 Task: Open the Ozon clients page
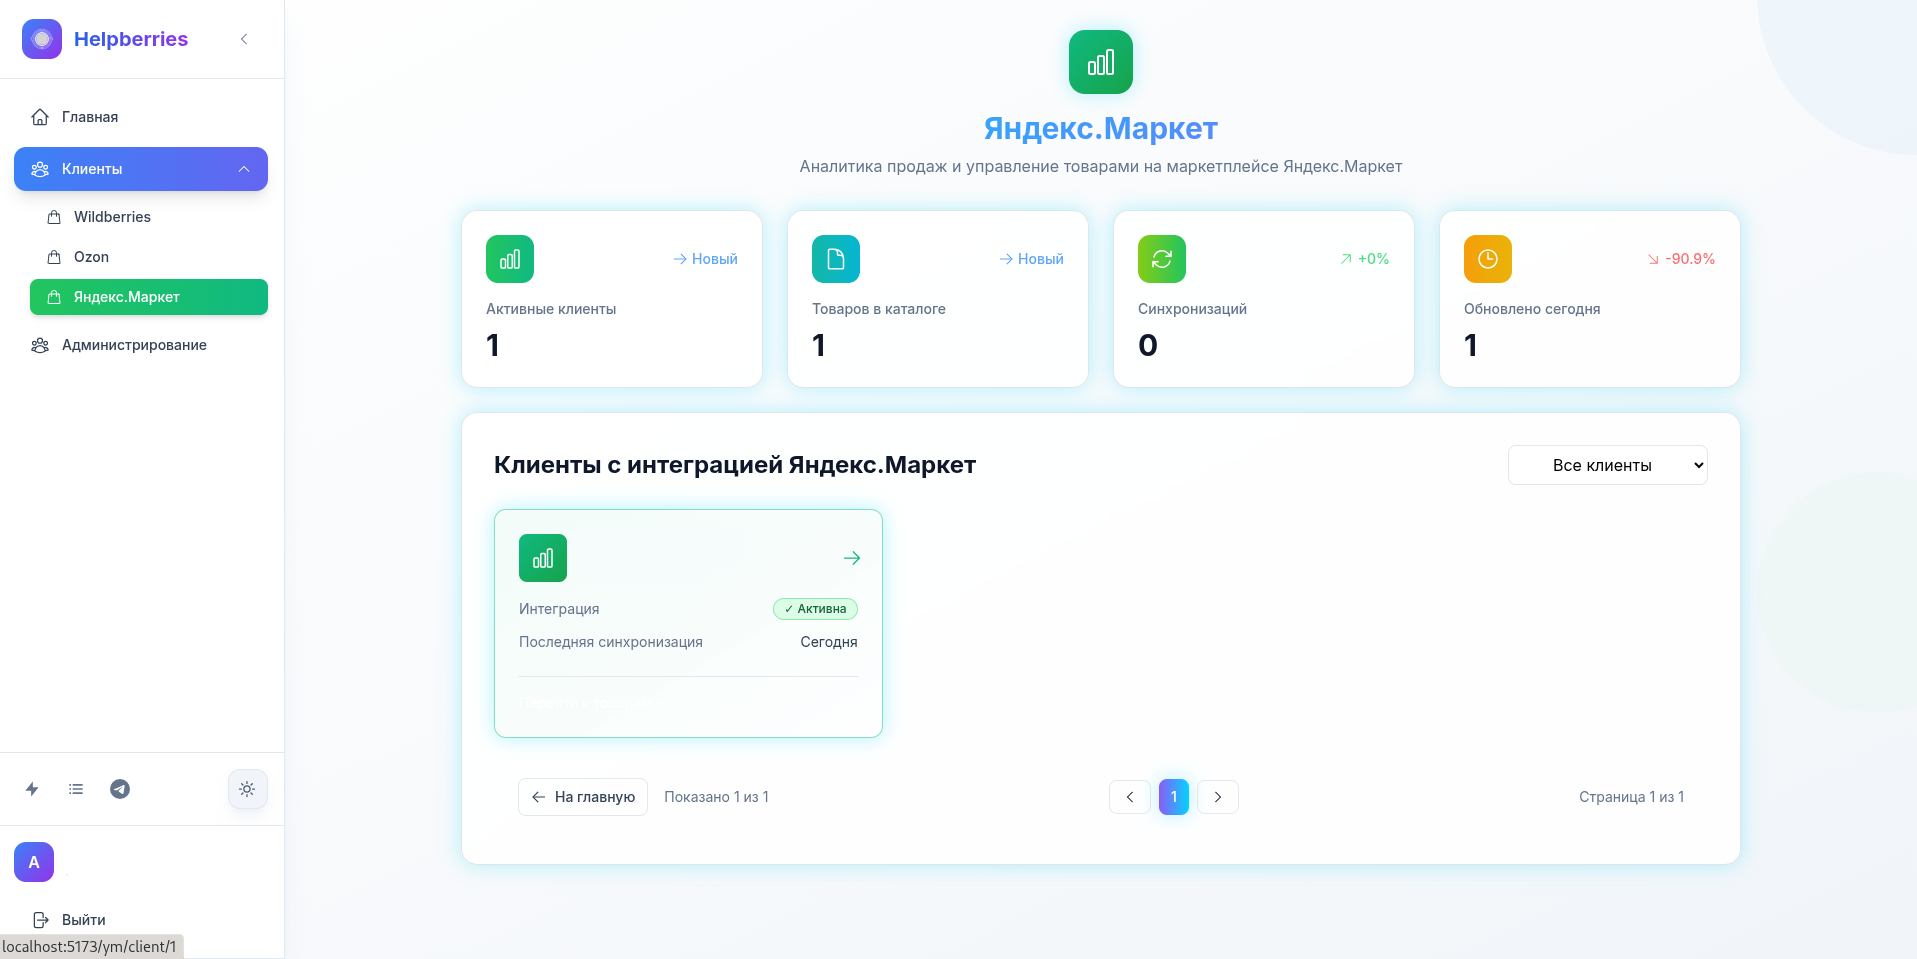click(x=149, y=257)
